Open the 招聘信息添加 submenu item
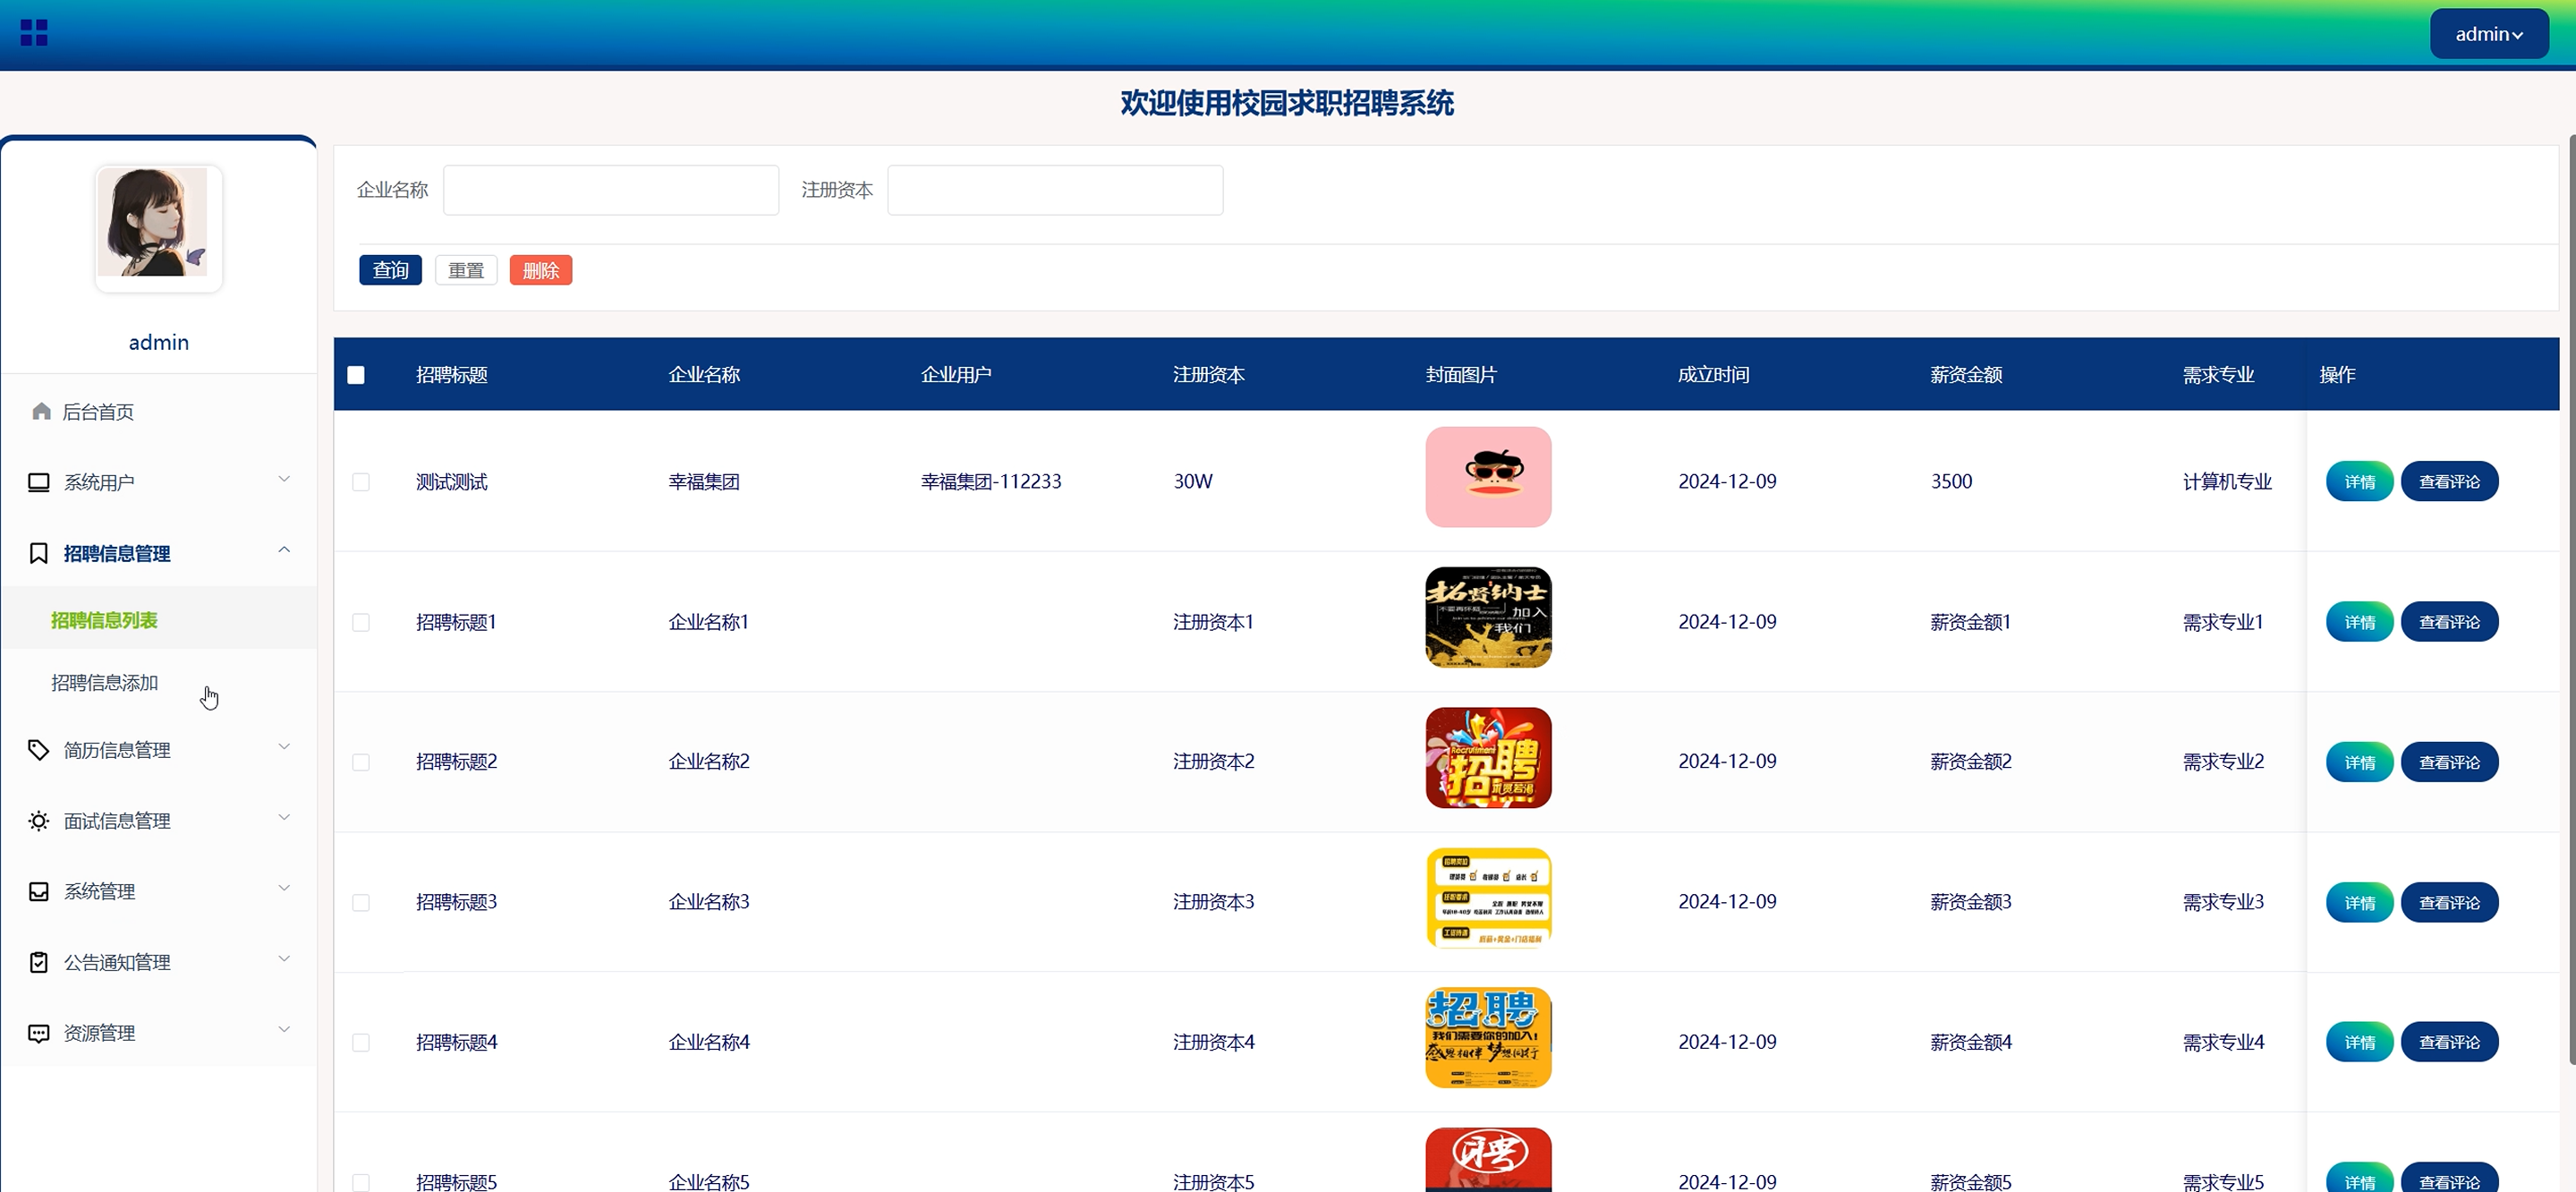This screenshot has width=2576, height=1192. click(105, 682)
